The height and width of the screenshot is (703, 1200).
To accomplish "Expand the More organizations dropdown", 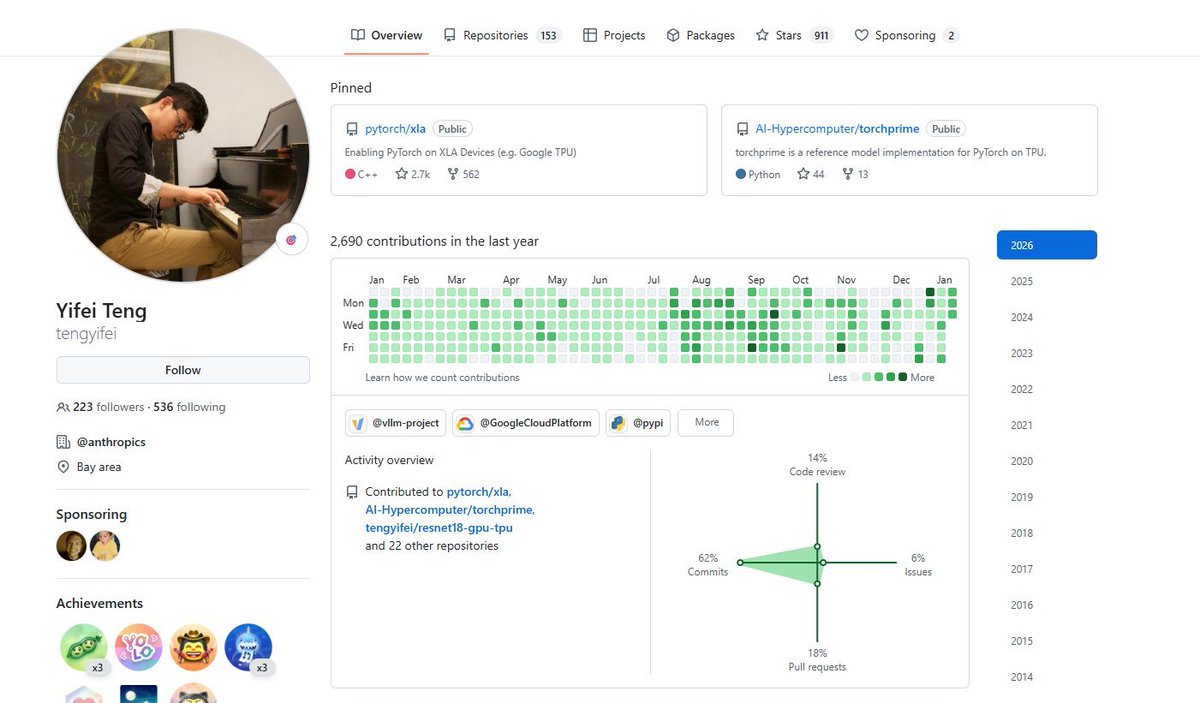I will (x=706, y=423).
